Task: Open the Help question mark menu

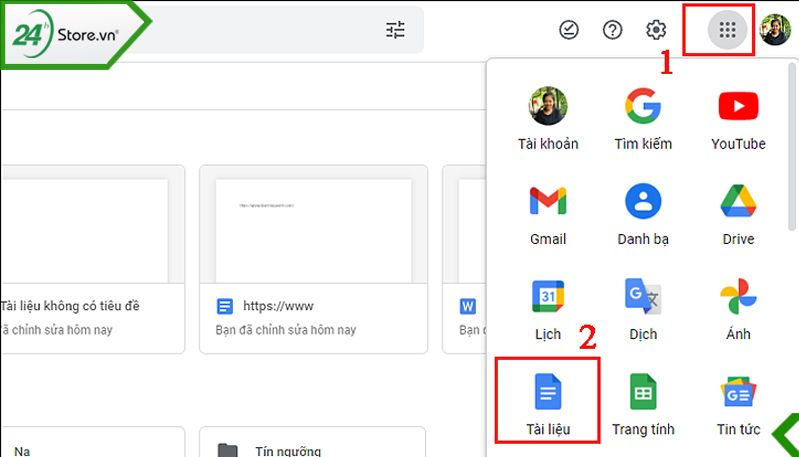Action: pyautogui.click(x=612, y=30)
